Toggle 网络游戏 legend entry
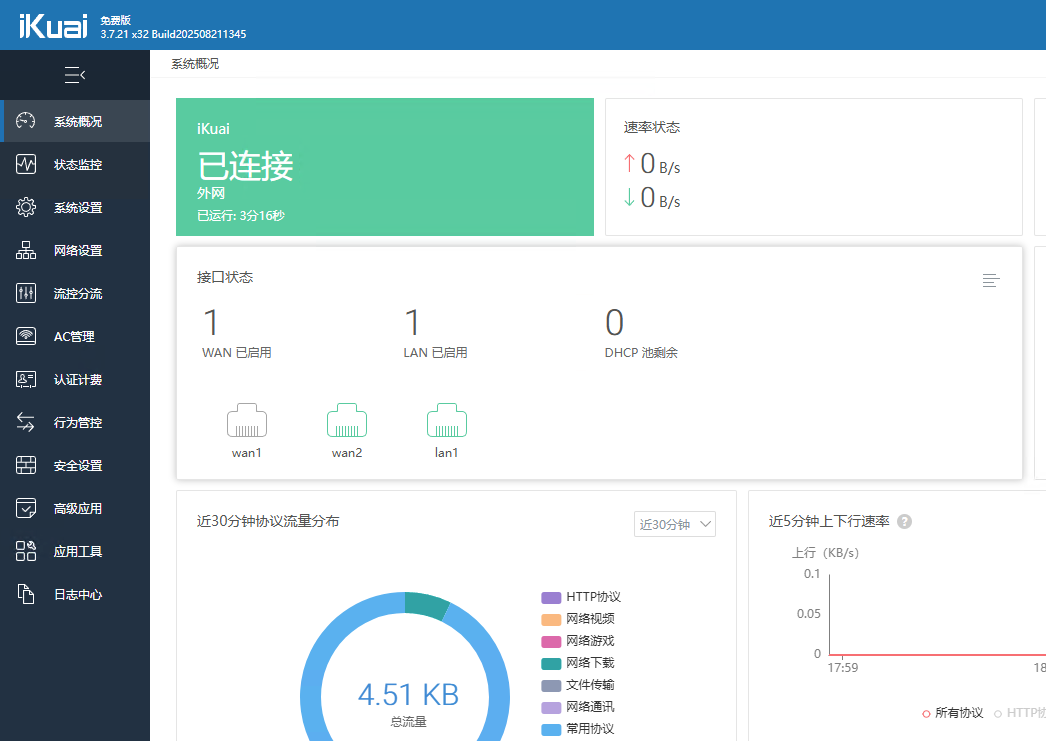The height and width of the screenshot is (741, 1046). click(x=578, y=641)
